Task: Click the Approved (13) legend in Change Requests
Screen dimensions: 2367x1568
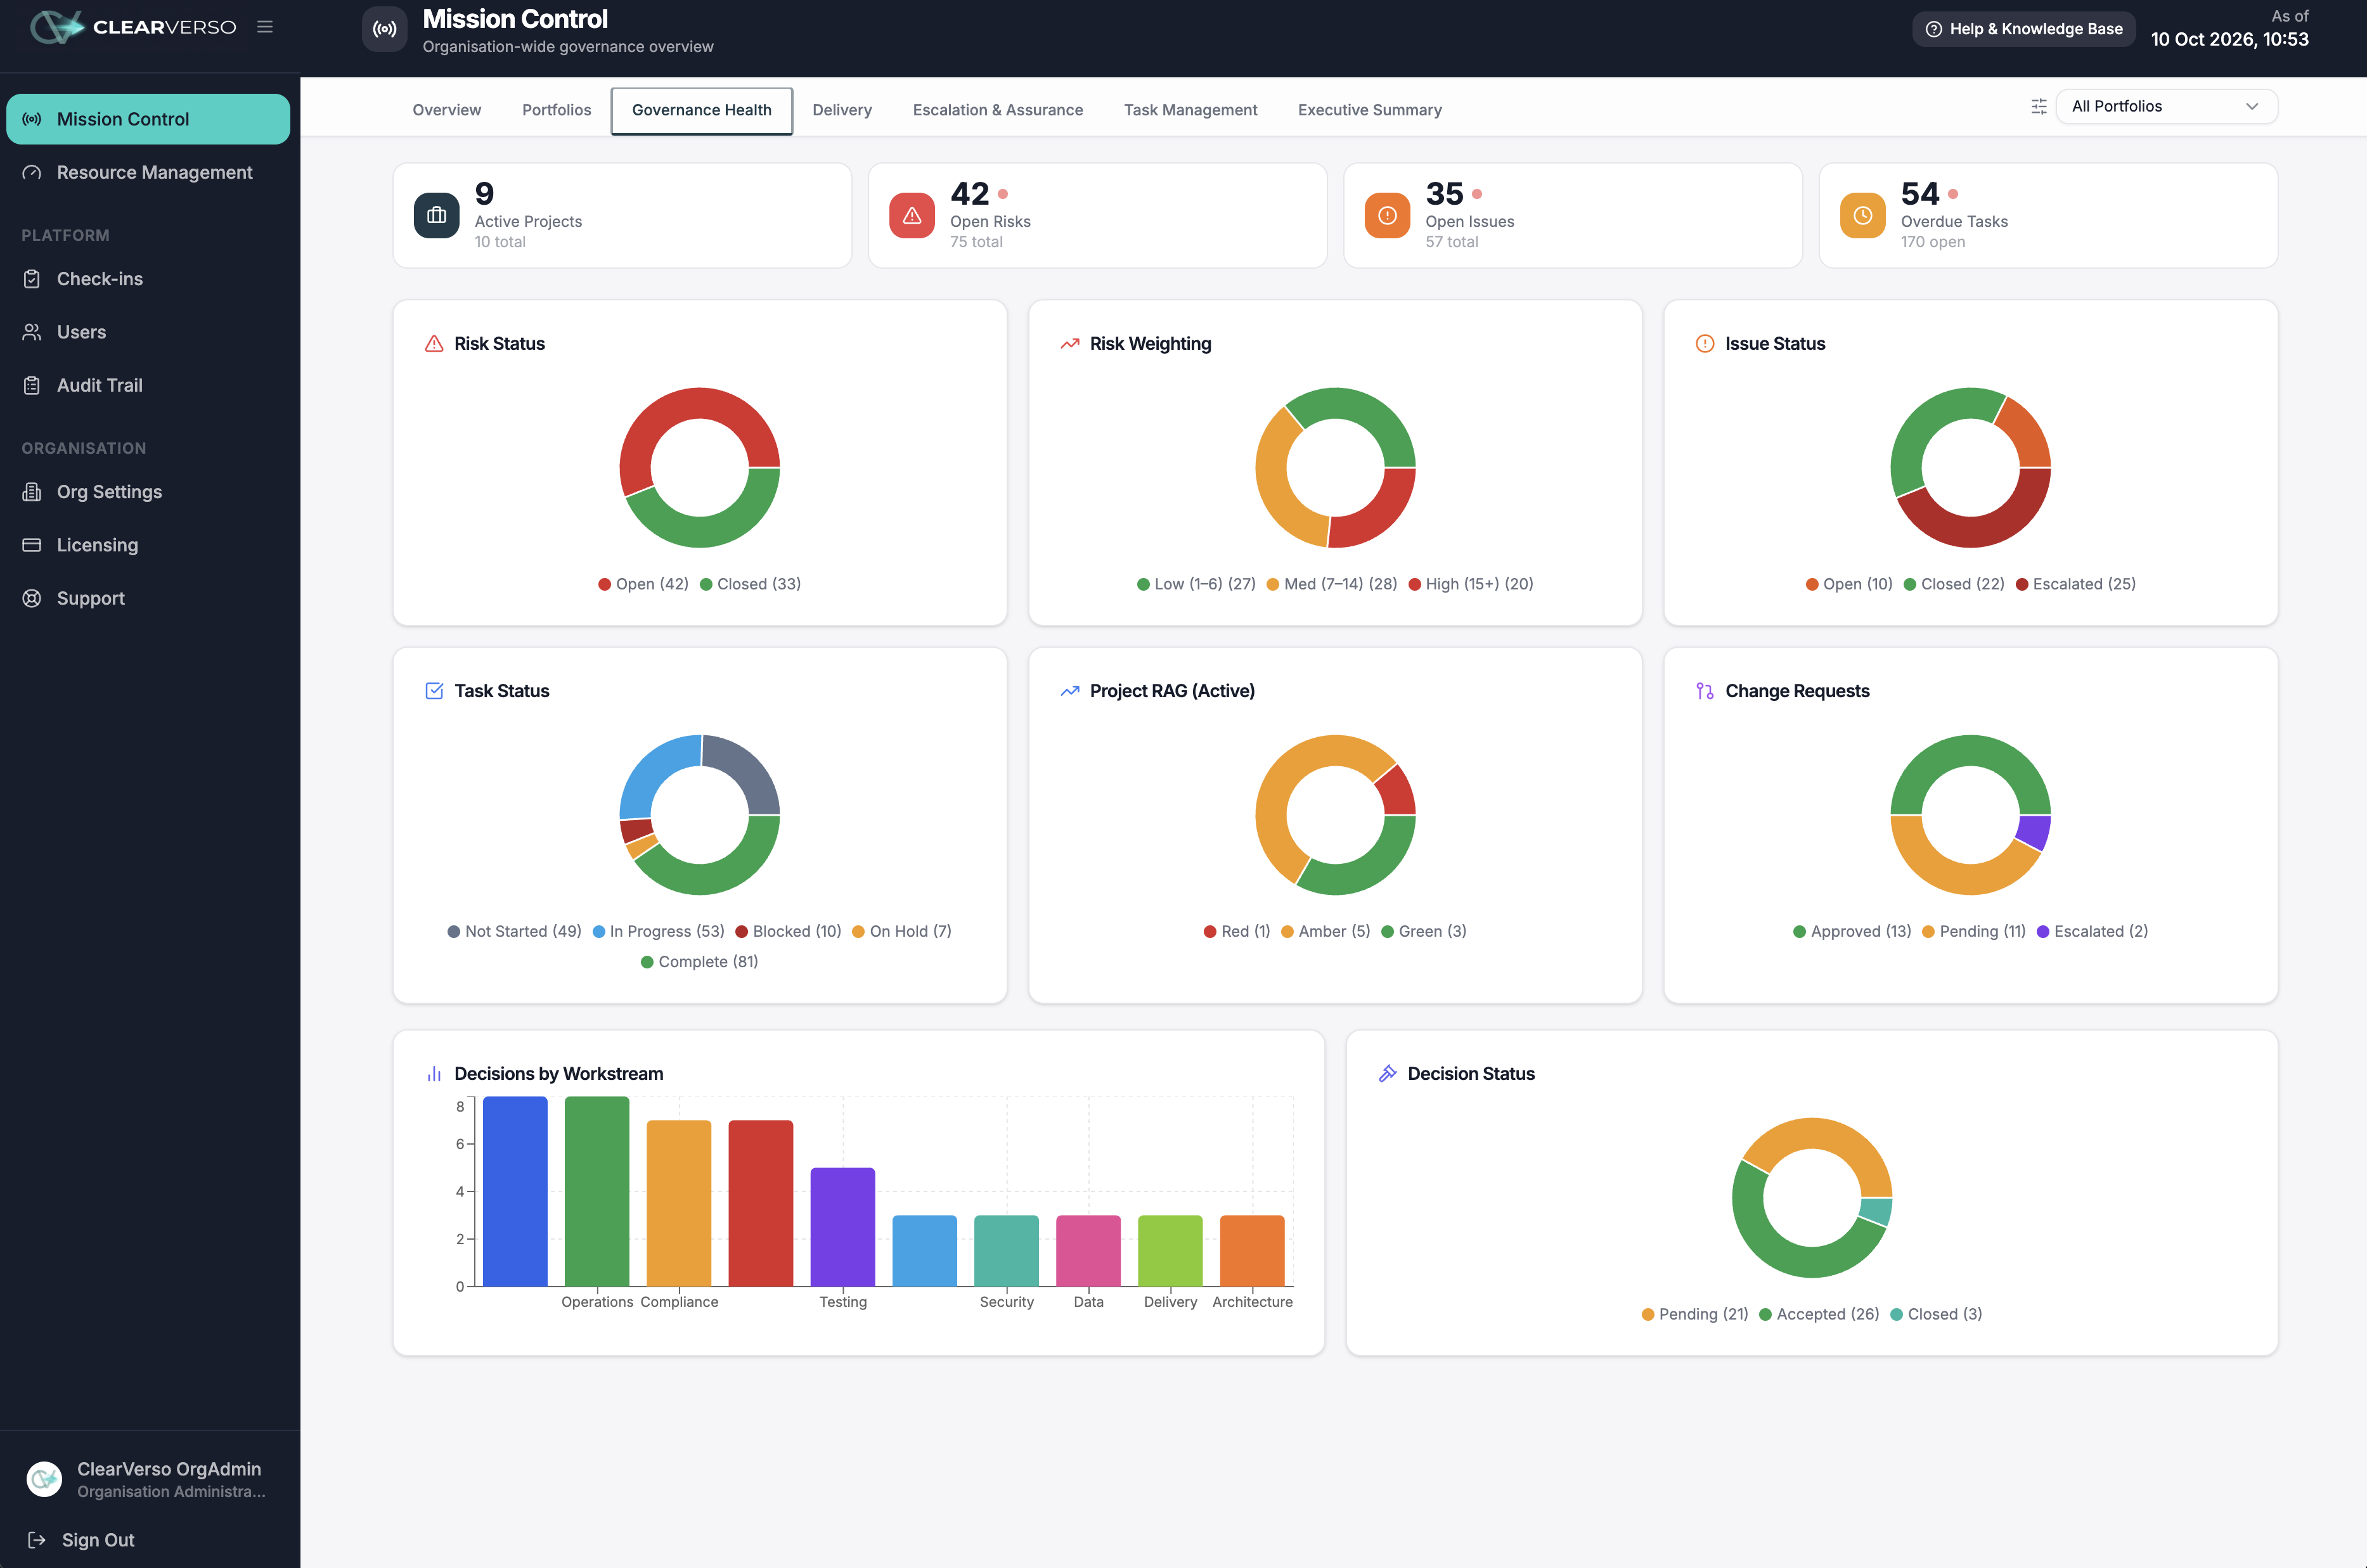Action: [1852, 931]
